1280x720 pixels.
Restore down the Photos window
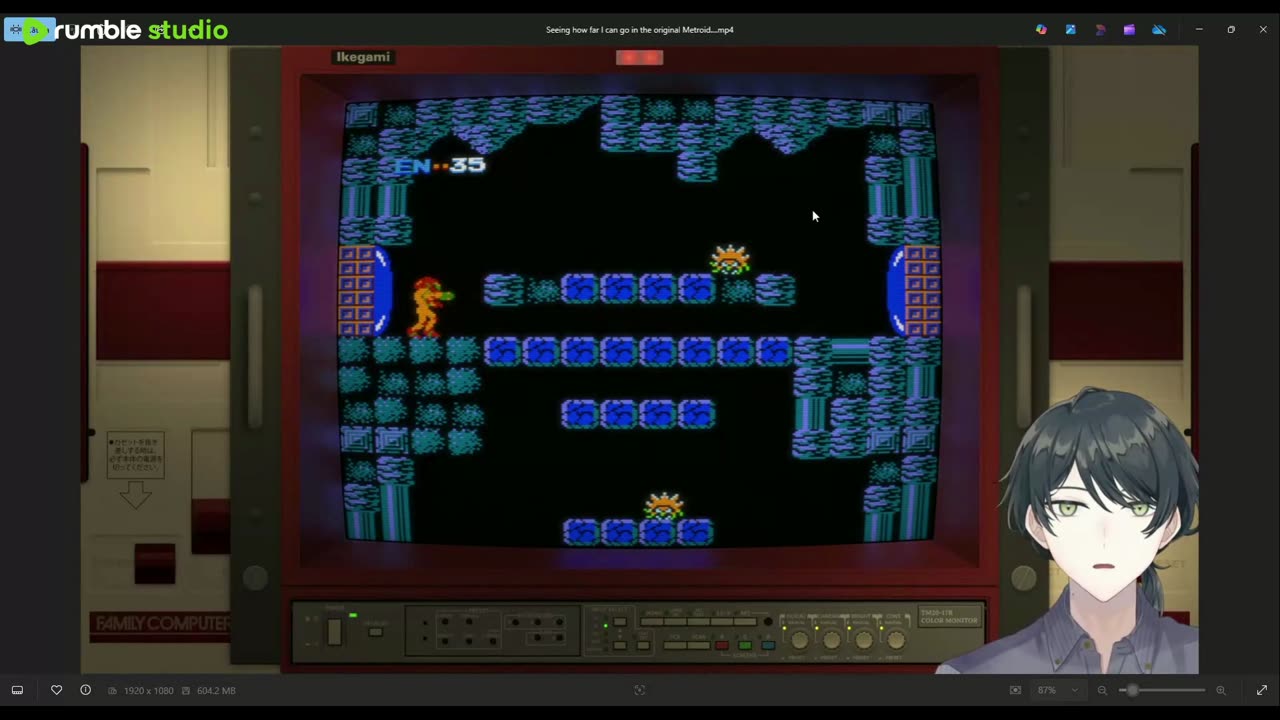coord(1231,30)
